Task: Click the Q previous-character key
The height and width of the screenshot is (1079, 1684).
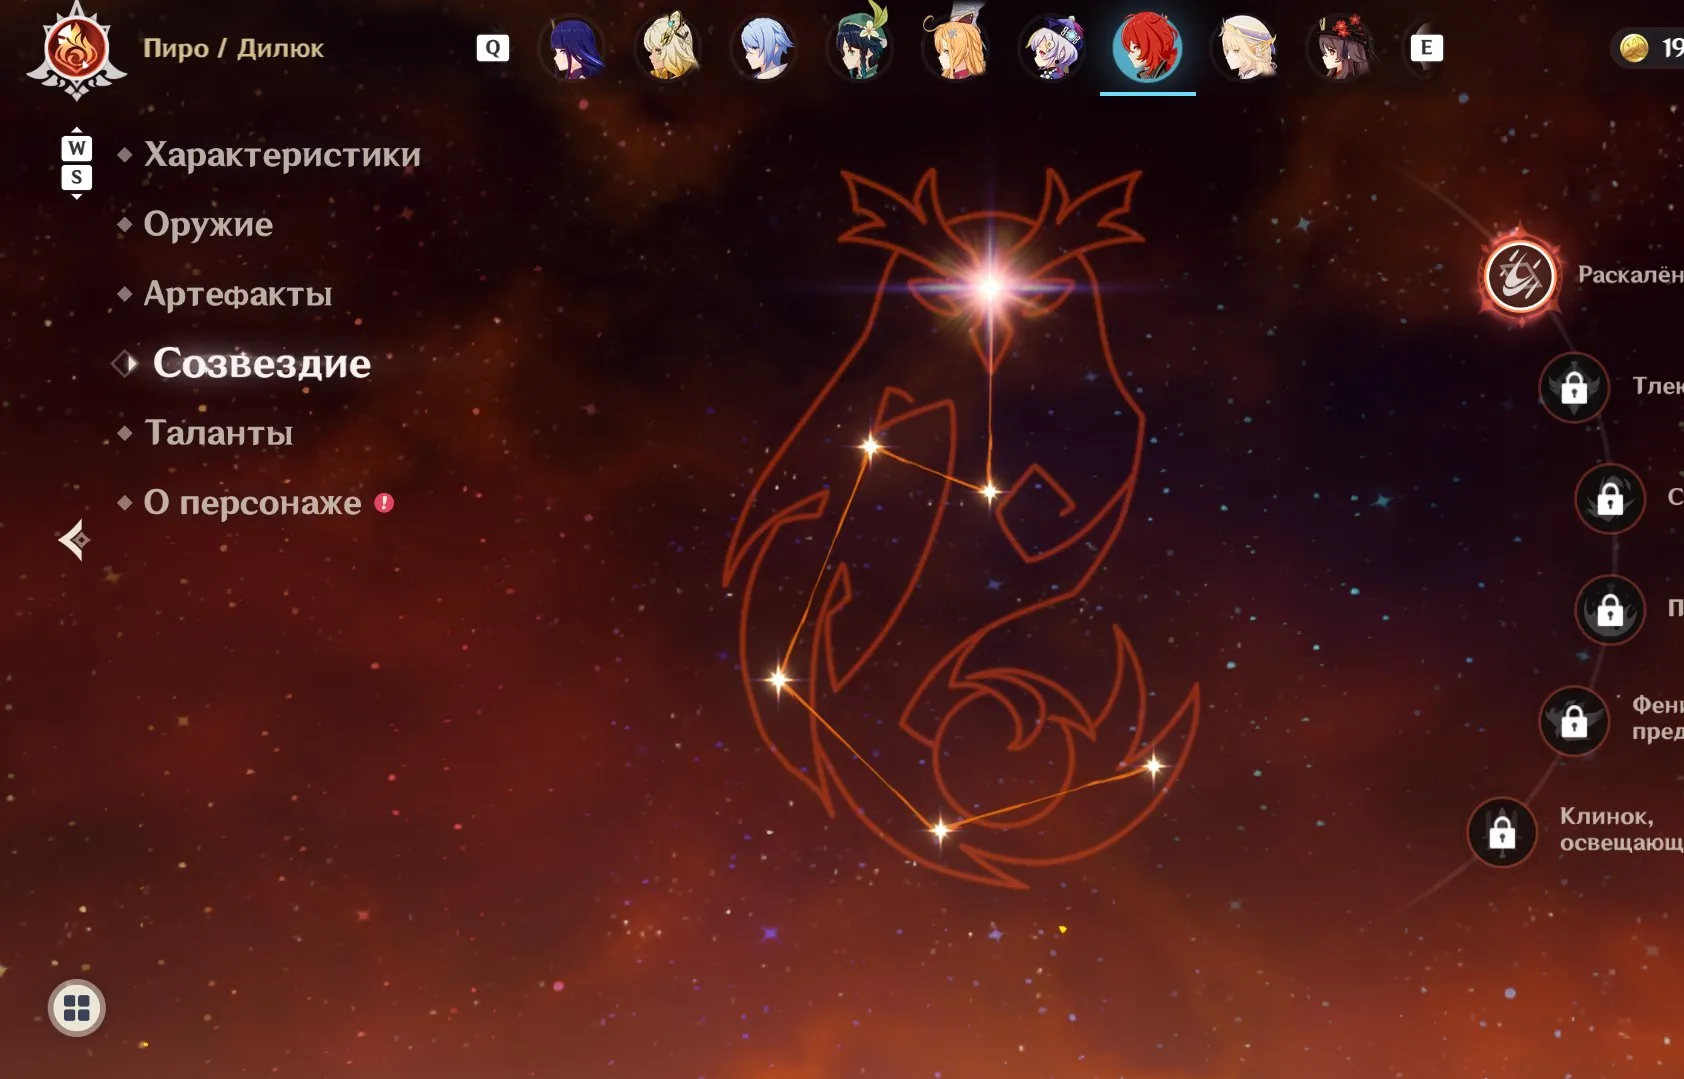Action: 493,48
